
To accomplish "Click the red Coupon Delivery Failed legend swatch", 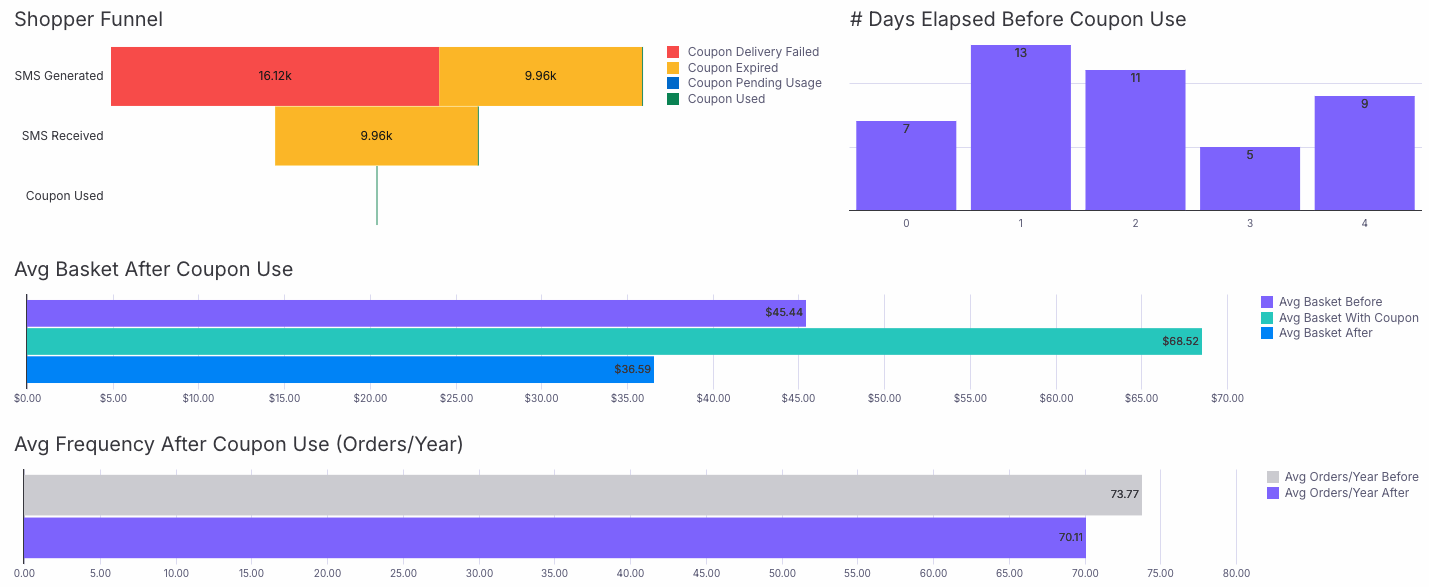I will coord(673,52).
